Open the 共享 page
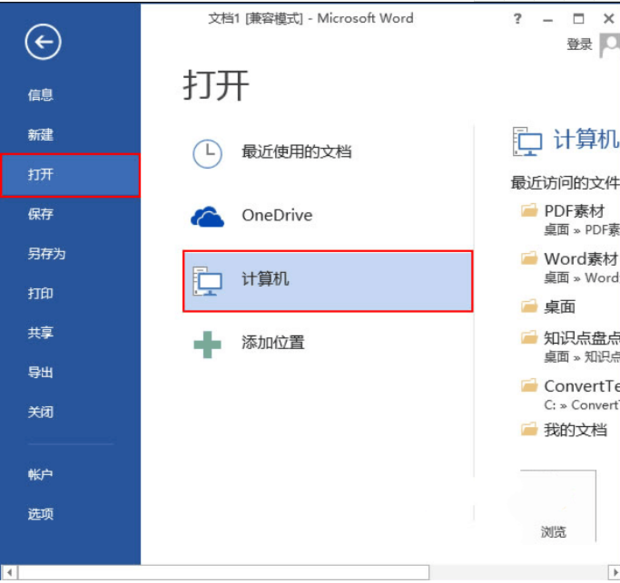 (x=40, y=333)
